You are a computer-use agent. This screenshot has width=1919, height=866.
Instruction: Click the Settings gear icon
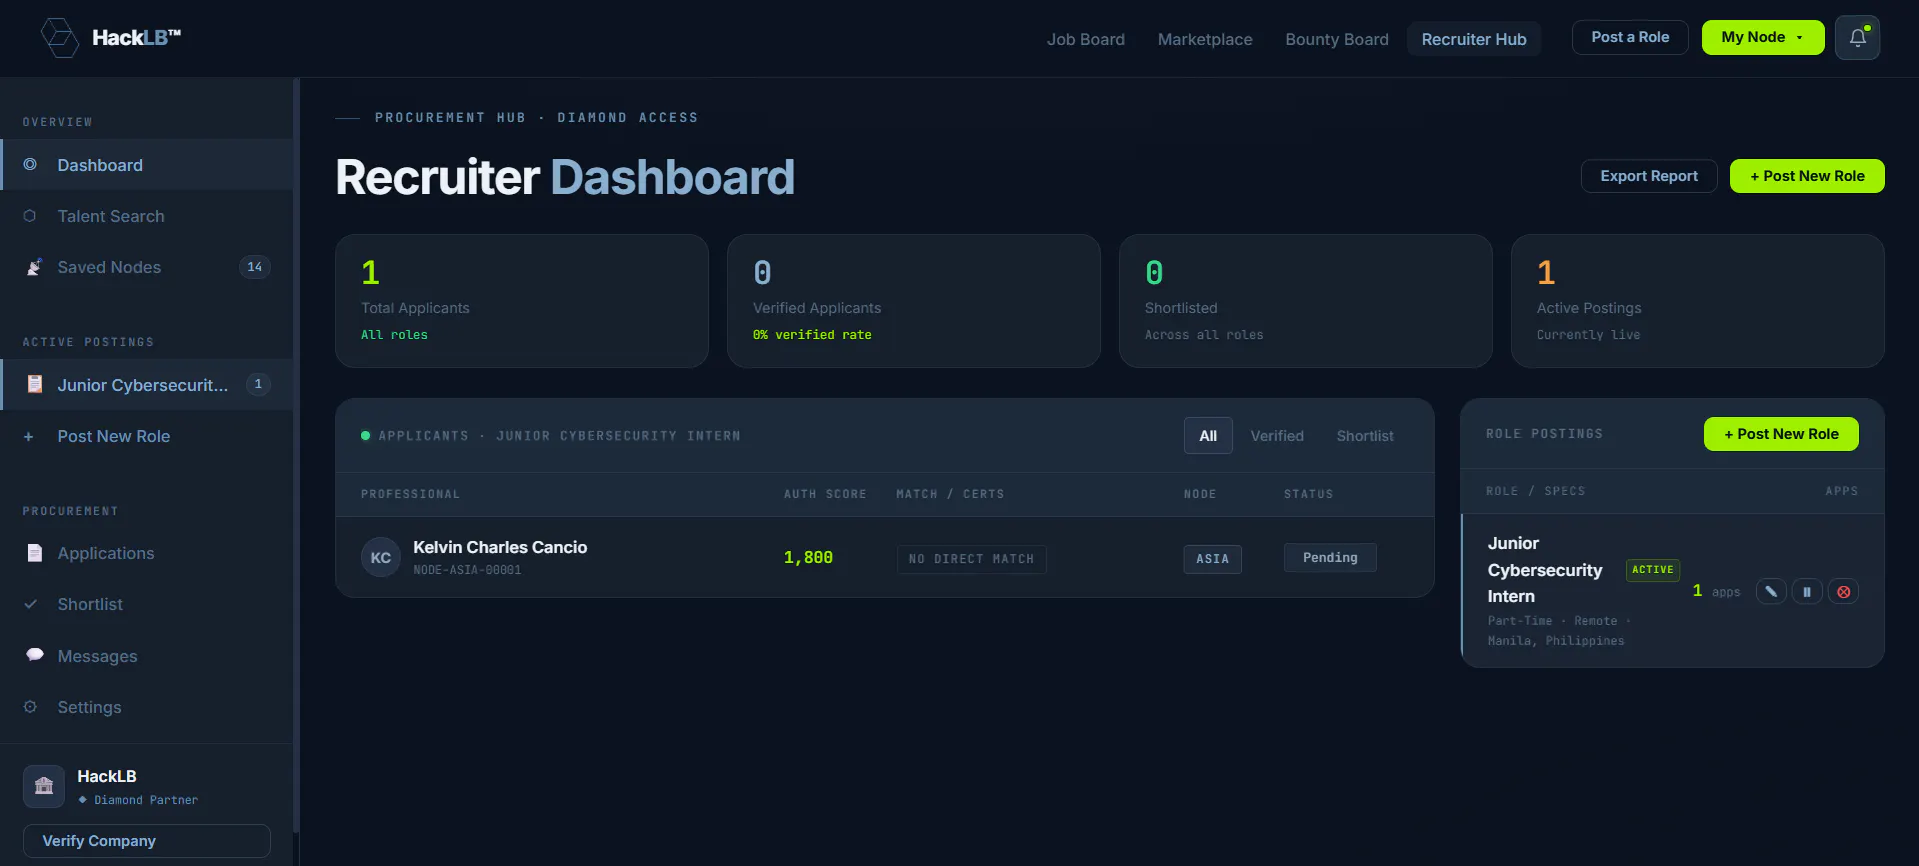click(30, 707)
